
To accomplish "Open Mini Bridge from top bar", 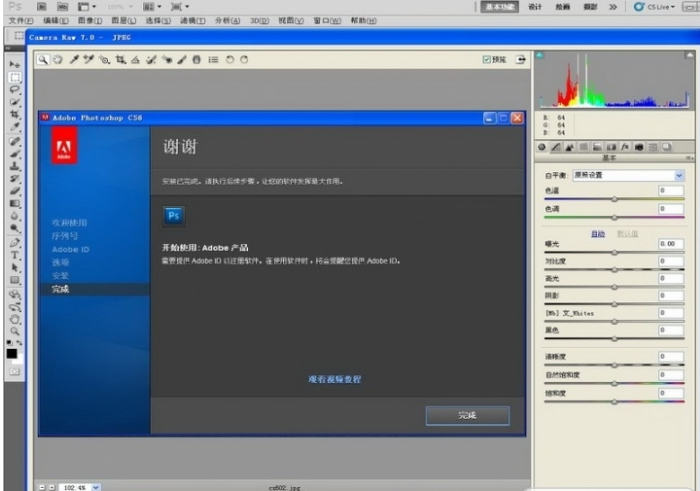I will pos(62,7).
